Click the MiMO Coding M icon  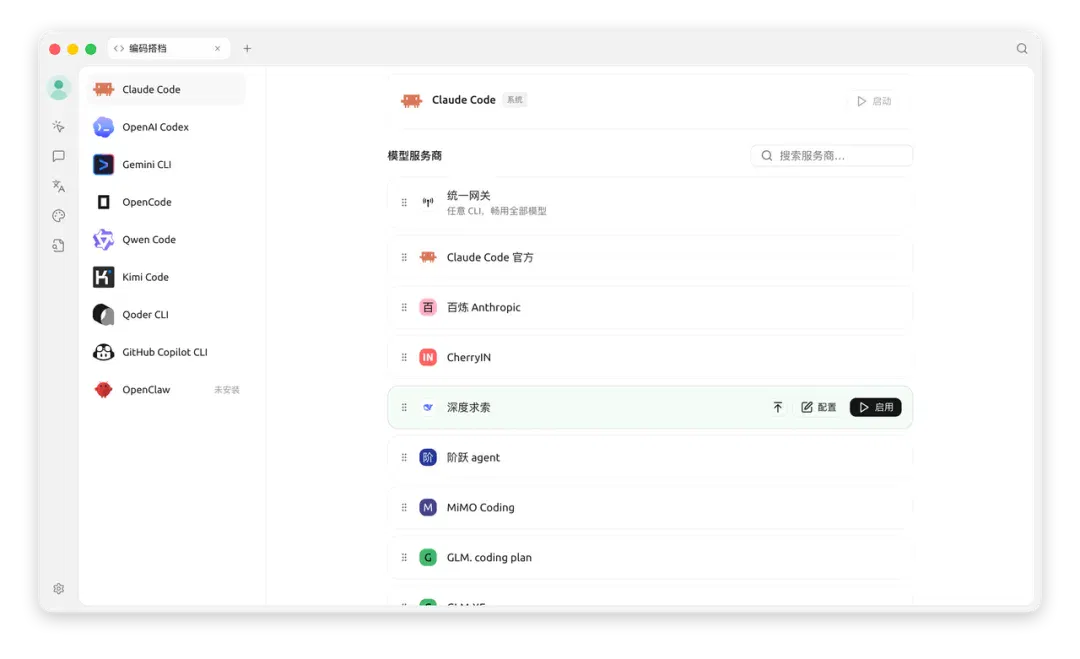[428, 508]
